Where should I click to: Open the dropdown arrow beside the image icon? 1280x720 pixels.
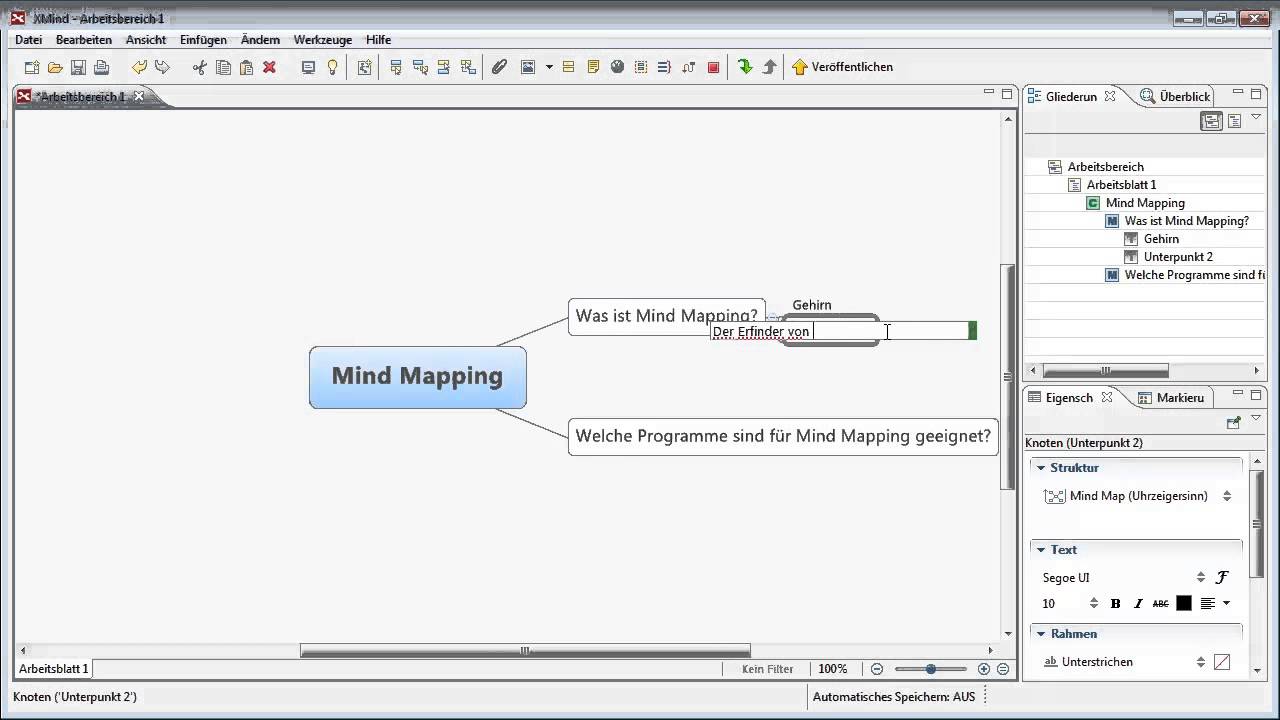549,67
